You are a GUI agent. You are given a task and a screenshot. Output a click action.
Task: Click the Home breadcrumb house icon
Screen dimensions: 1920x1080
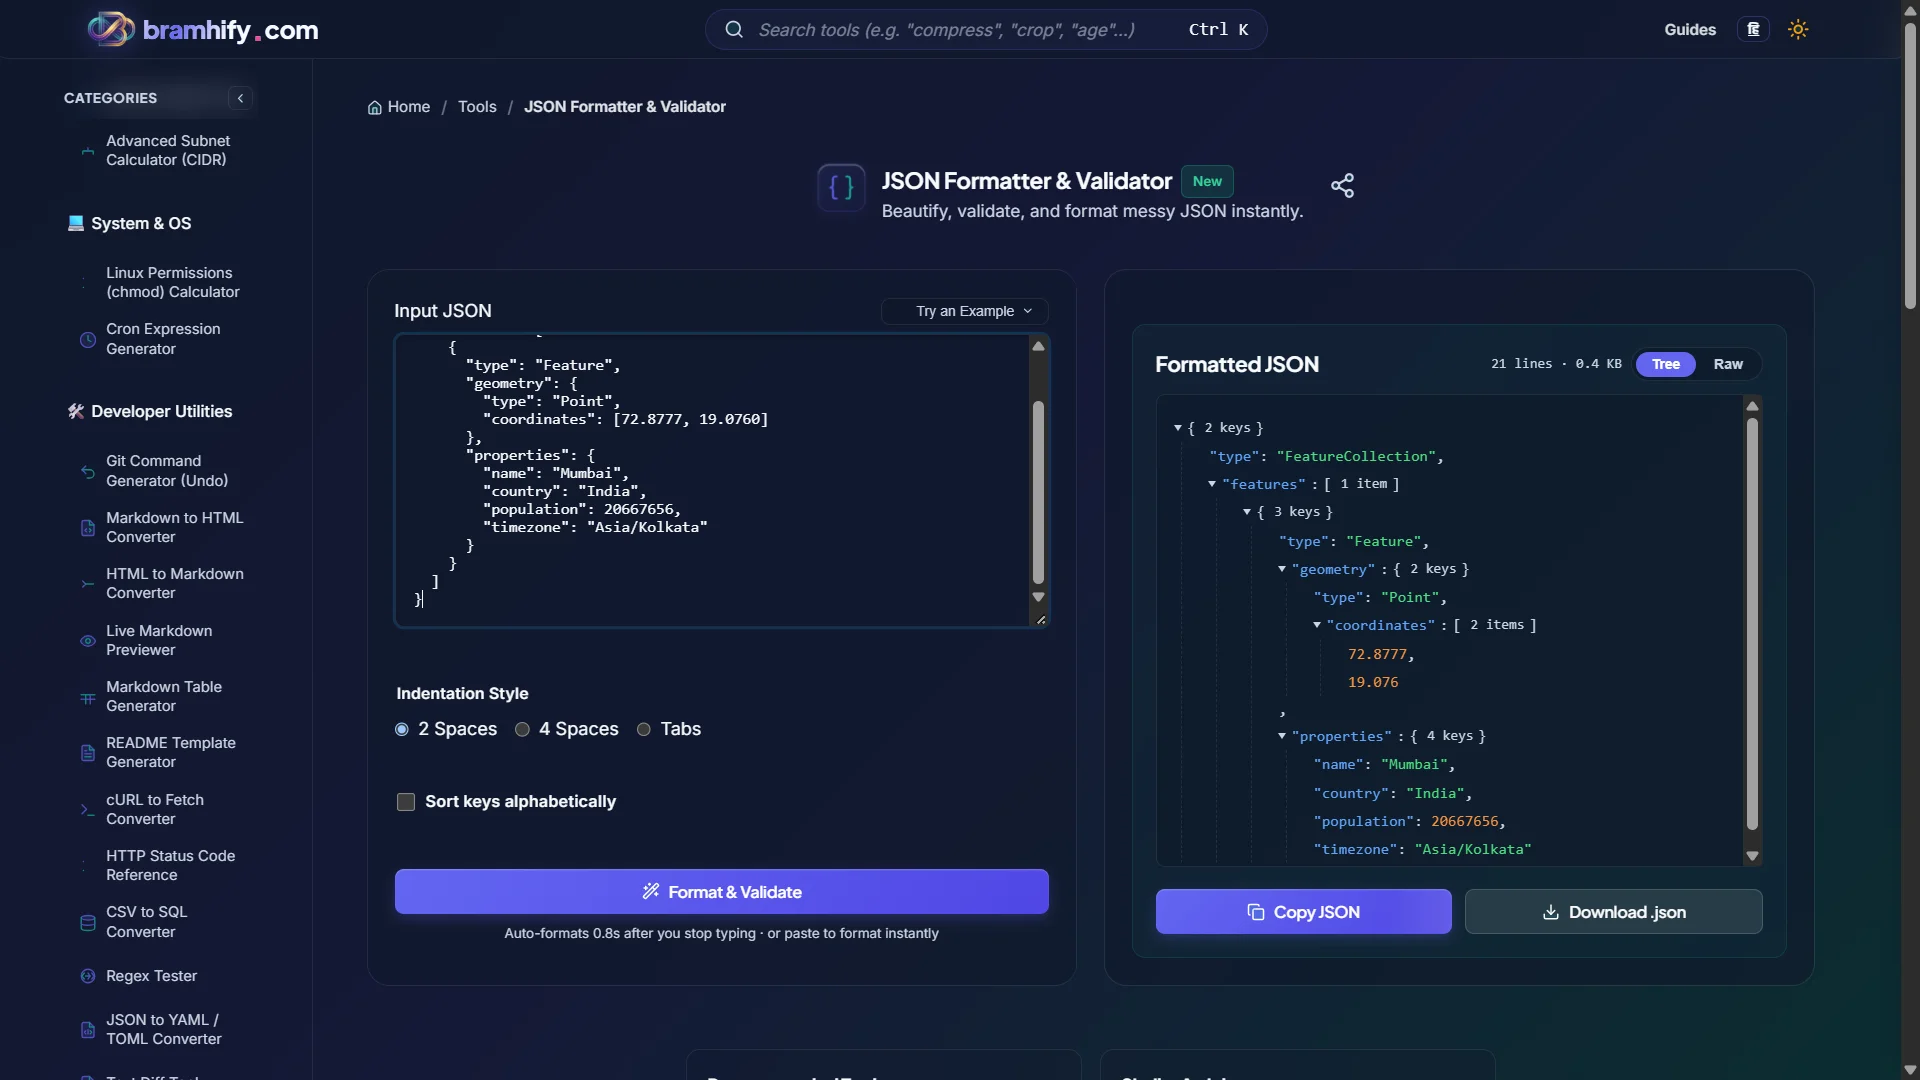375,107
